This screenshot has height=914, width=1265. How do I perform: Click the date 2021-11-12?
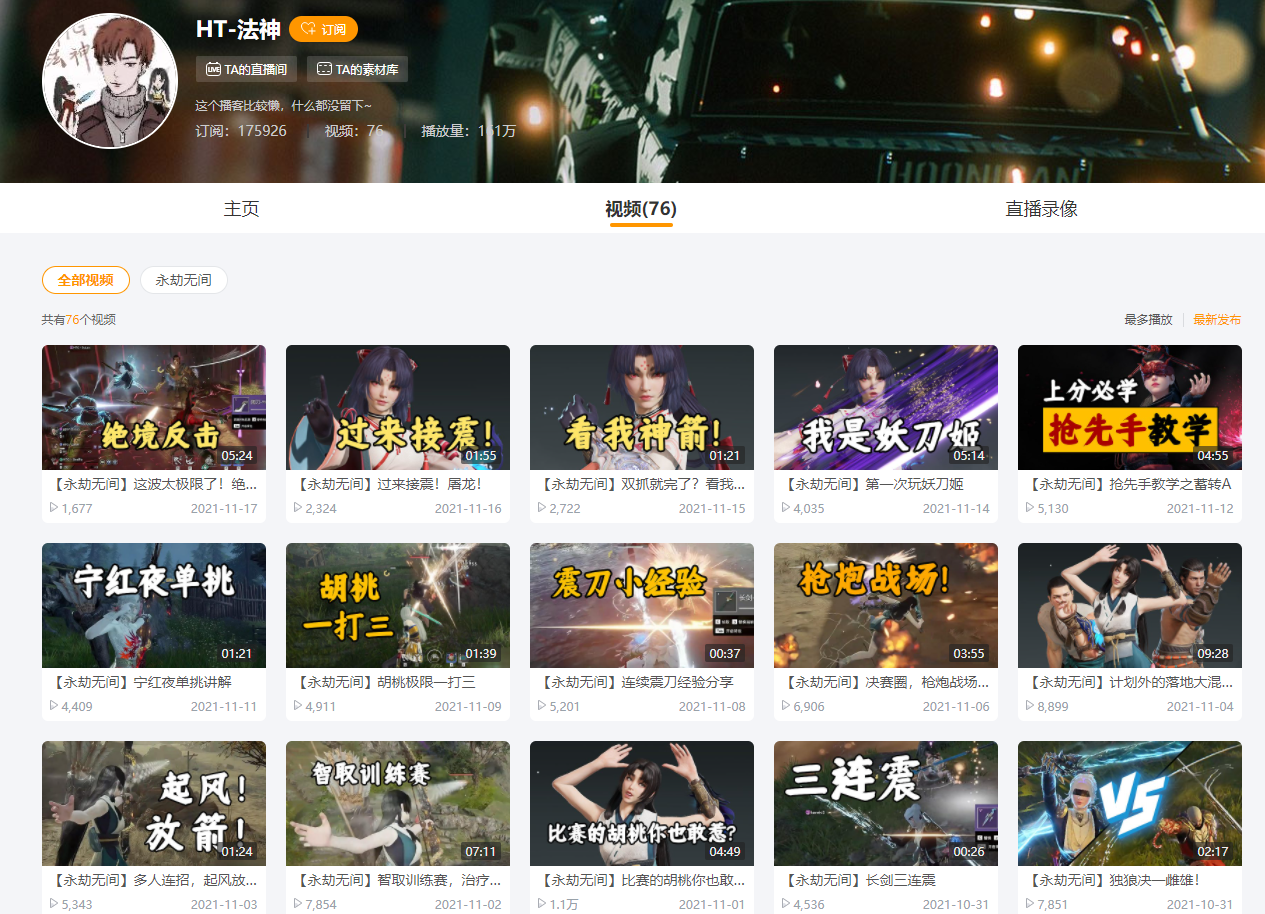coord(1200,508)
